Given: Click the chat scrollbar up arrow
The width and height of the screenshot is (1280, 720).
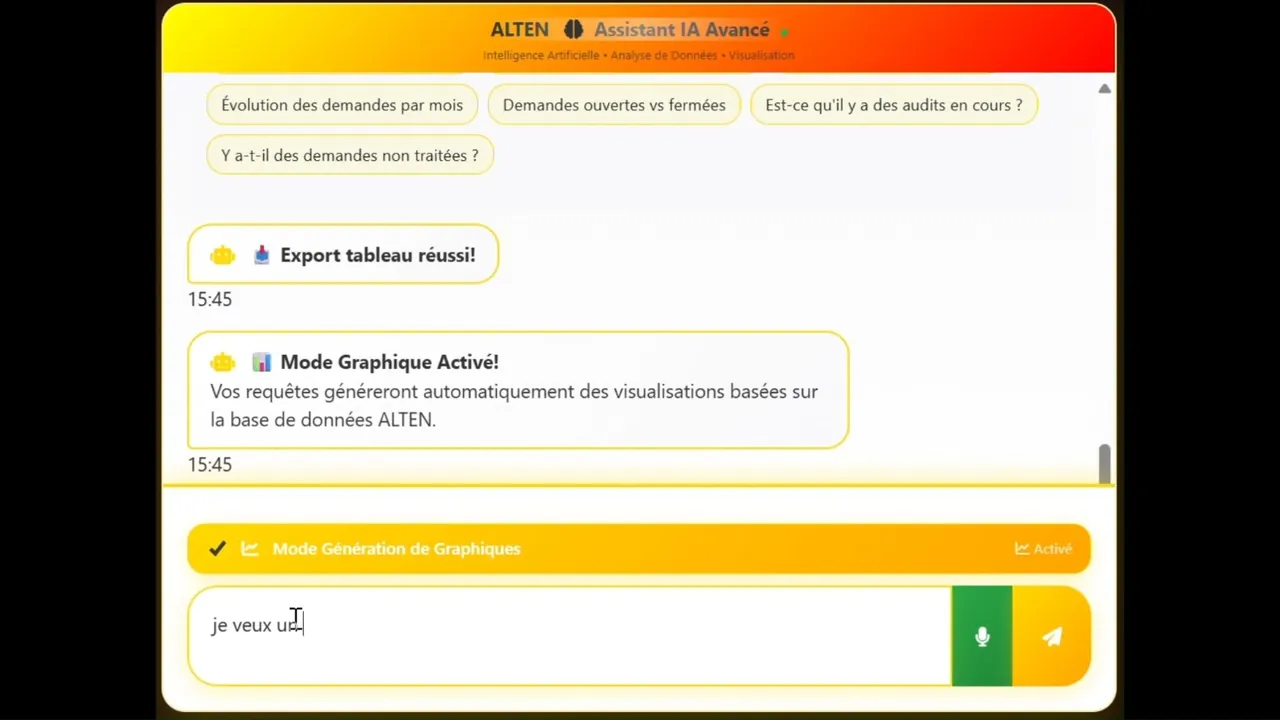Looking at the screenshot, I should click(x=1104, y=89).
